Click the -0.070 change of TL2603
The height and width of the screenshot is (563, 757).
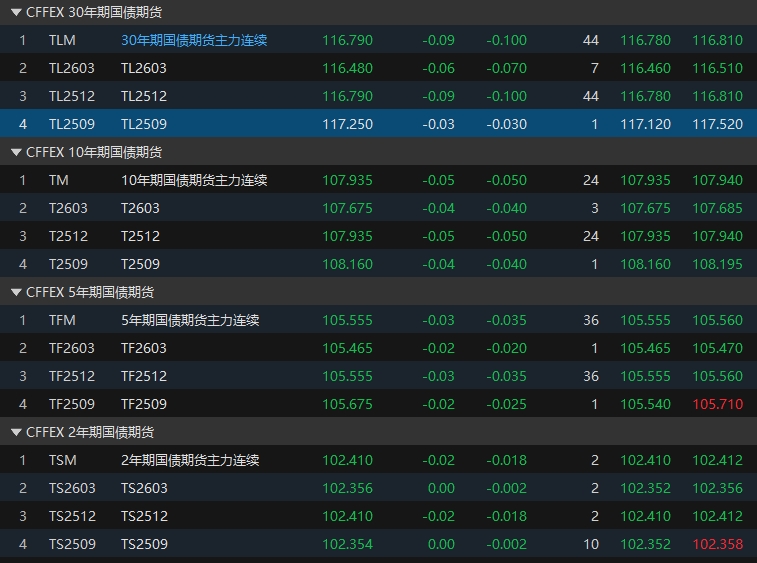[506, 68]
